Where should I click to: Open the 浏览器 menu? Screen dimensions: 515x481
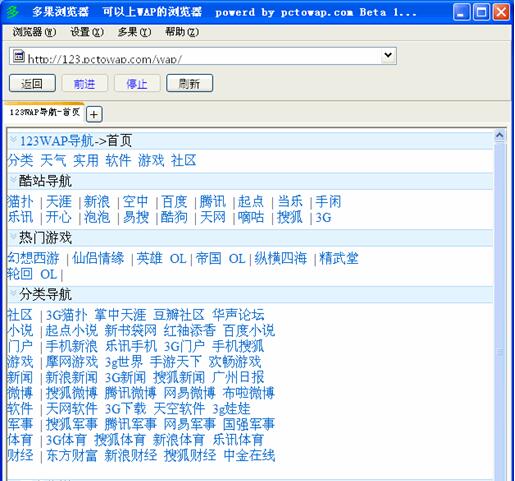34,32
